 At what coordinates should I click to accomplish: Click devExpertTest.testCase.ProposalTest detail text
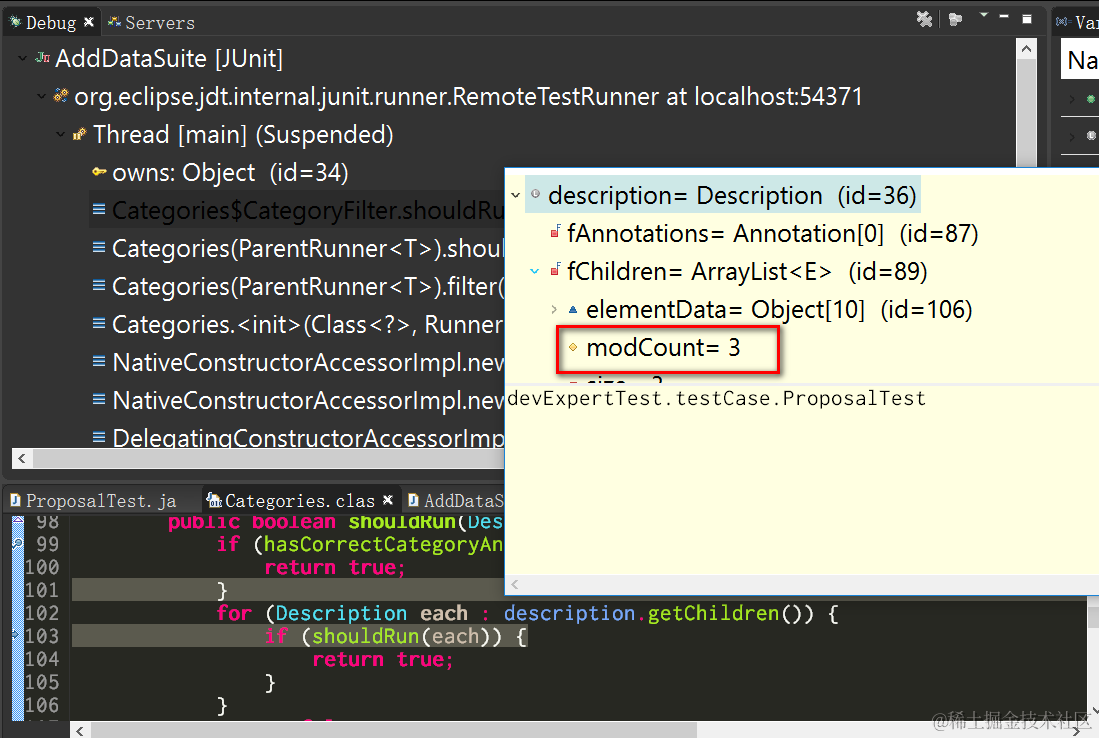[x=716, y=399]
